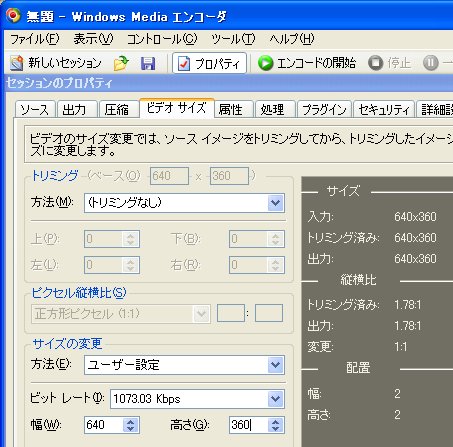Image resolution: width=453 pixels, height=447 pixels.
Task: Start encoding with エンコードの開始 button
Action: pos(307,63)
